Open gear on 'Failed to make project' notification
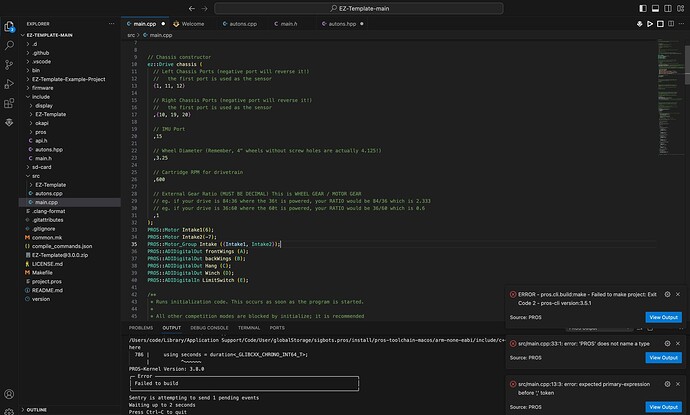The height and width of the screenshot is (415, 690). click(x=667, y=294)
